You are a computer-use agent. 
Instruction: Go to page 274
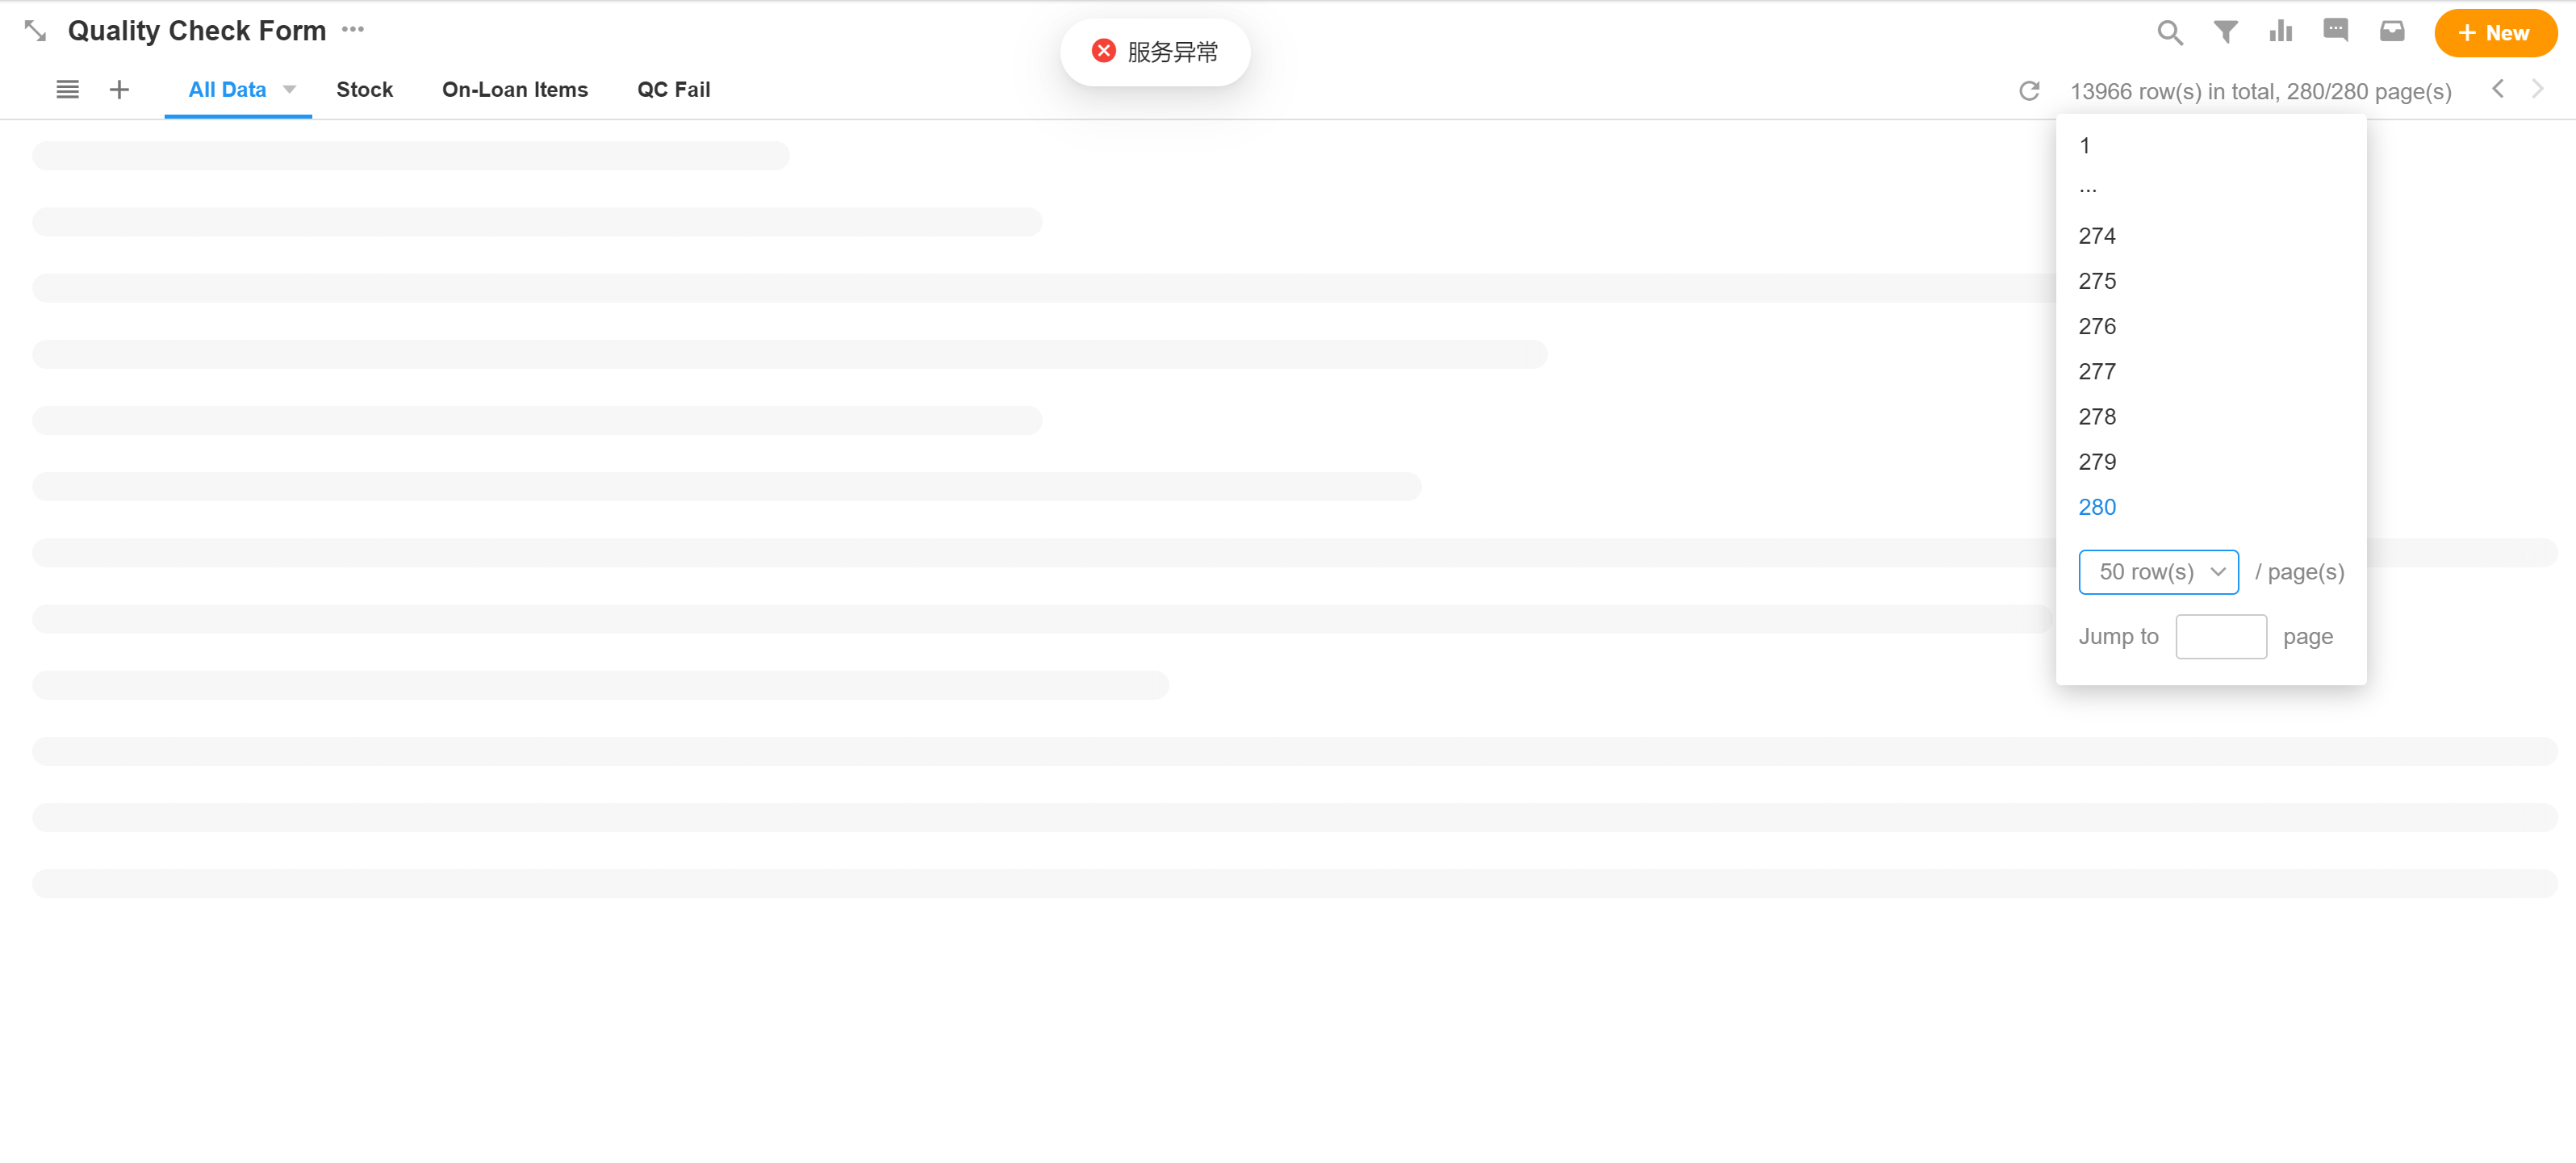(x=2097, y=236)
